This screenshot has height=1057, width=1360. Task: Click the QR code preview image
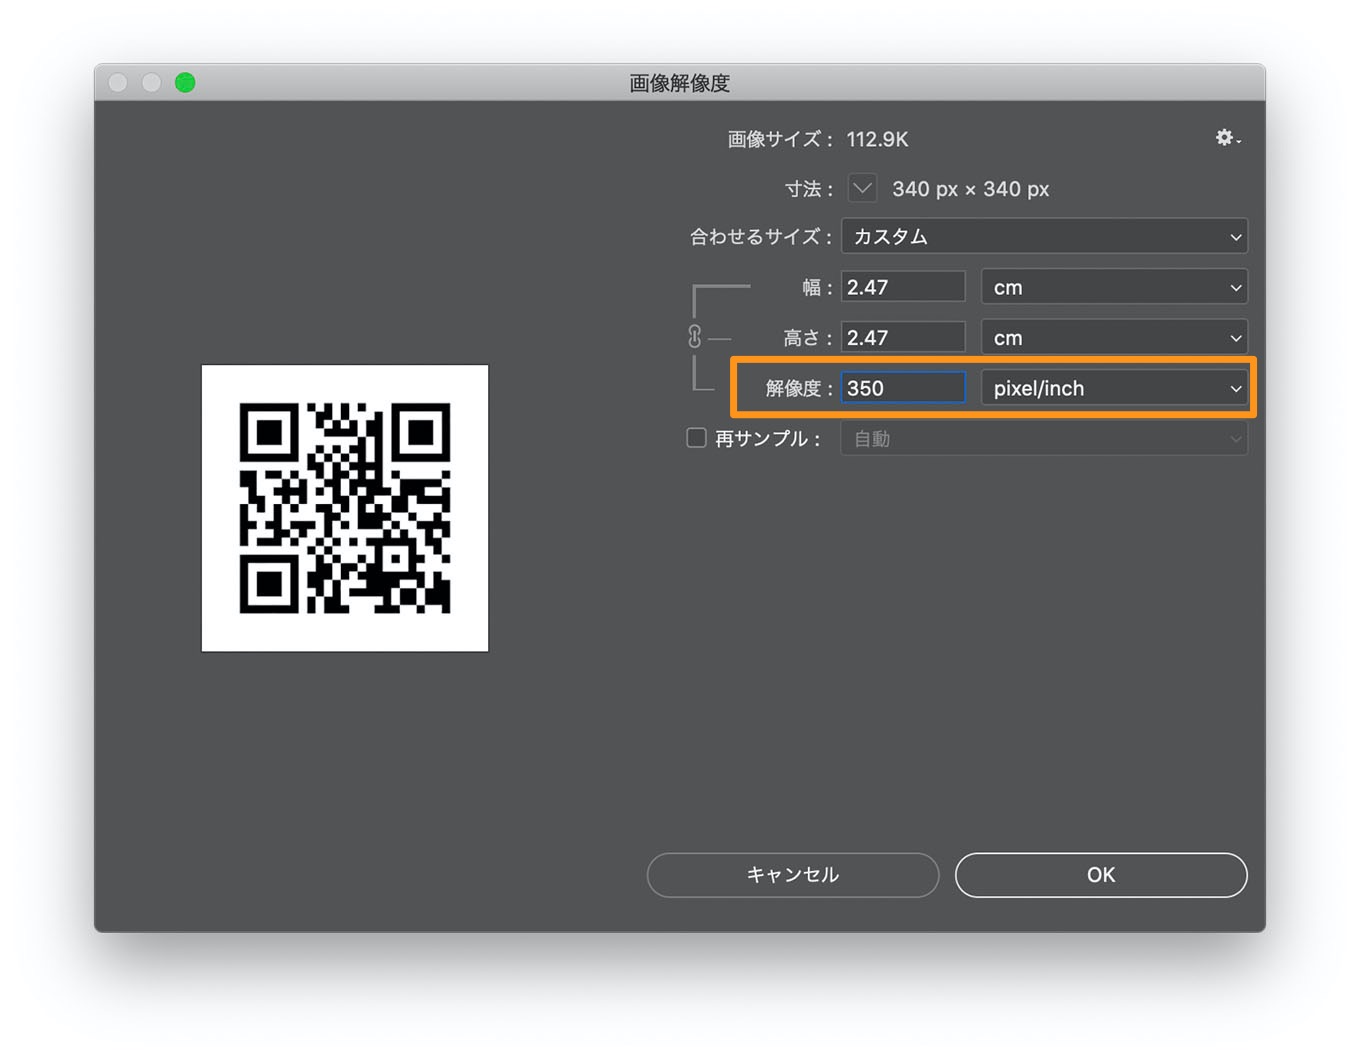345,508
